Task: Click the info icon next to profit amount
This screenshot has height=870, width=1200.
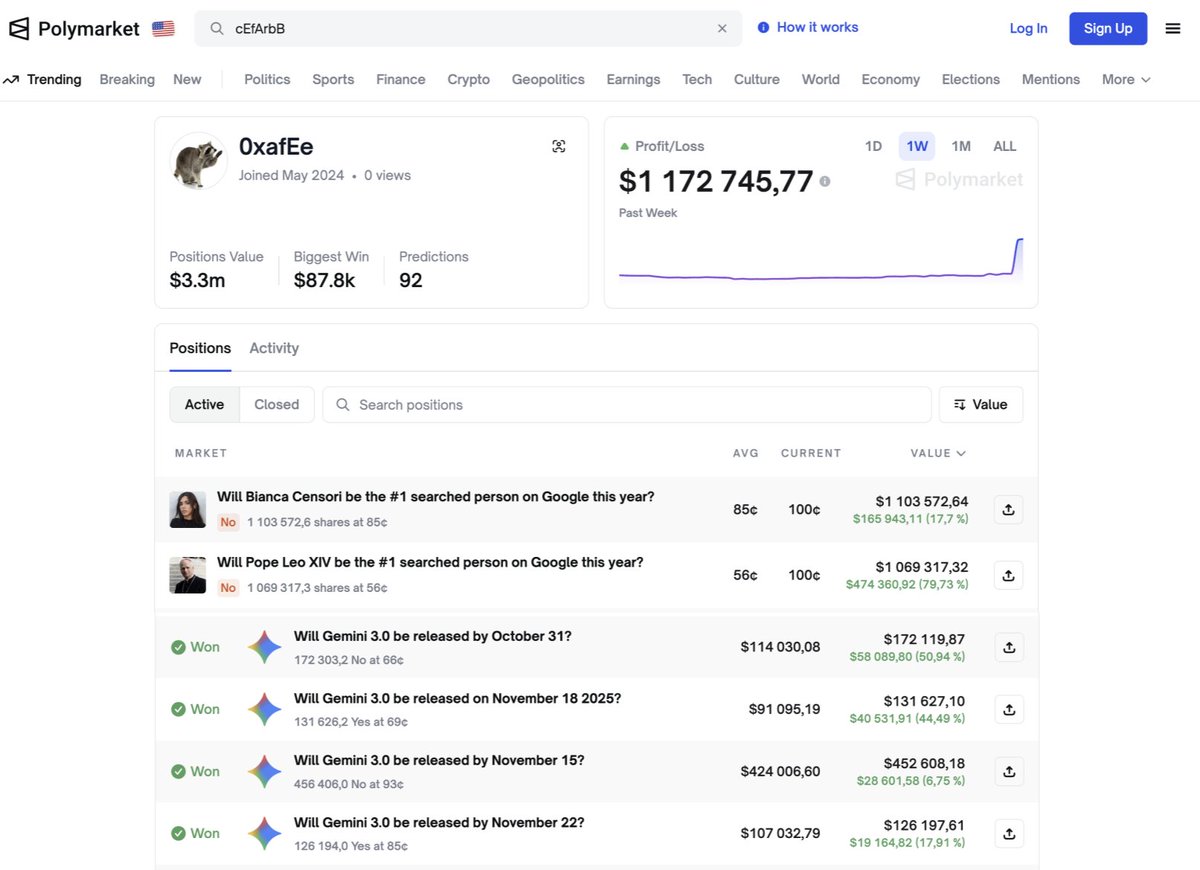Action: [825, 182]
